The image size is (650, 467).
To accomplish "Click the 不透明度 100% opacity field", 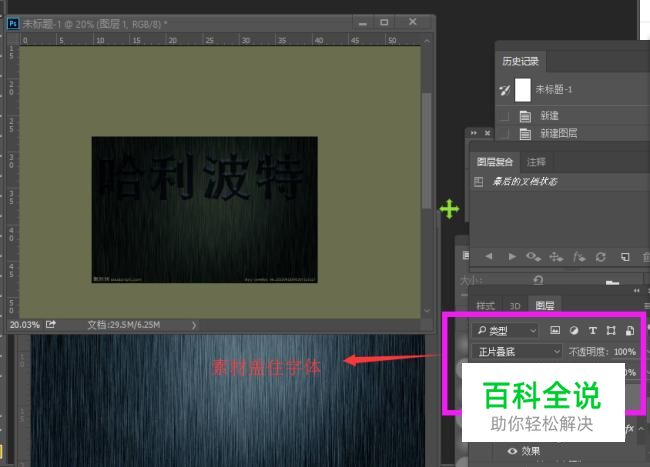I will (x=625, y=352).
